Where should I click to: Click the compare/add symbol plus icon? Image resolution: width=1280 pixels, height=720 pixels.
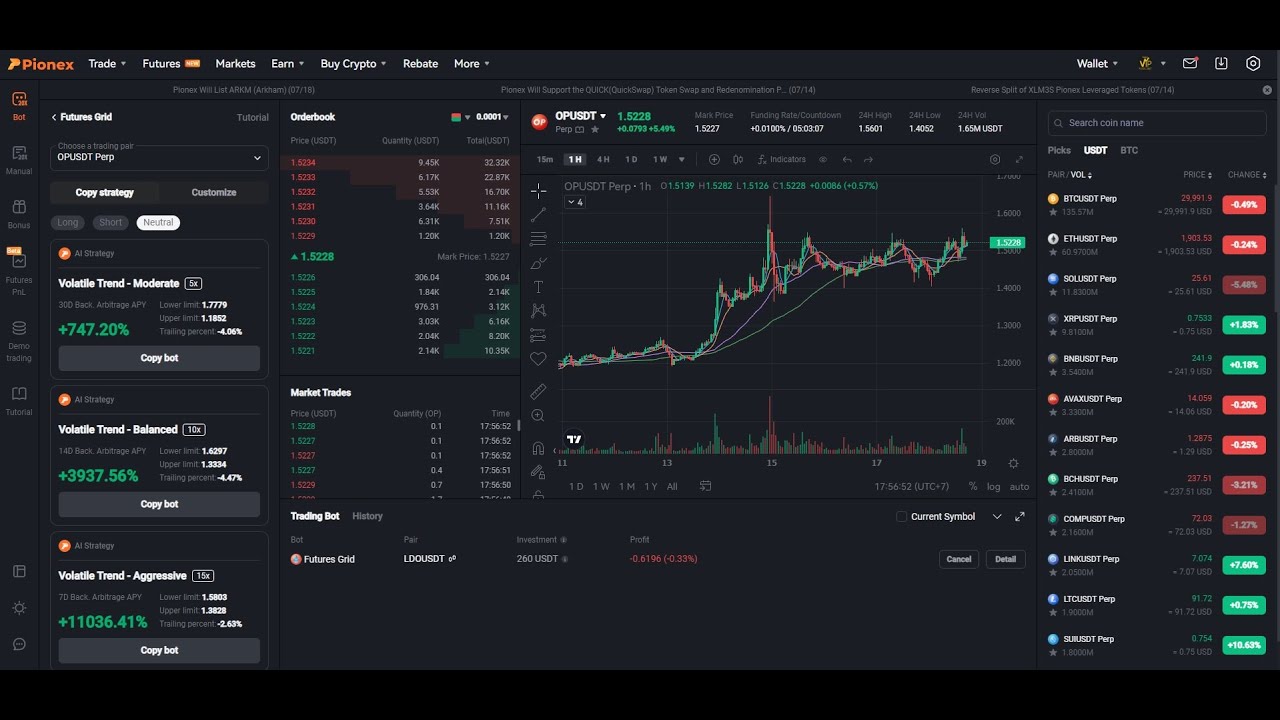point(714,159)
